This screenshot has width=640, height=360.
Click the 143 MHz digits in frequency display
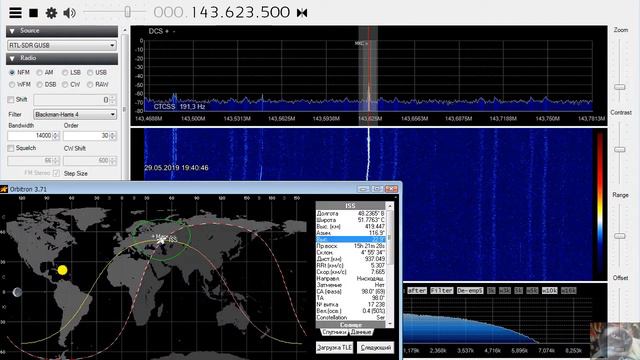coord(204,12)
